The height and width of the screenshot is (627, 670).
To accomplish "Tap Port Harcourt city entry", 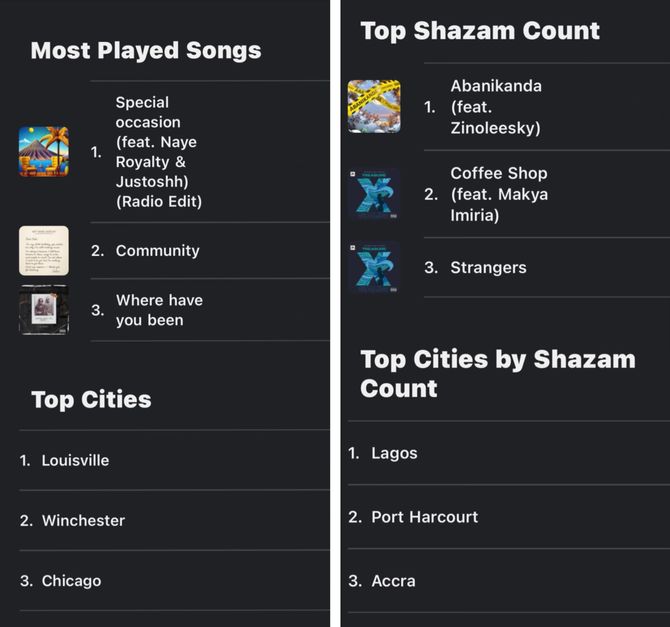I will coord(424,517).
